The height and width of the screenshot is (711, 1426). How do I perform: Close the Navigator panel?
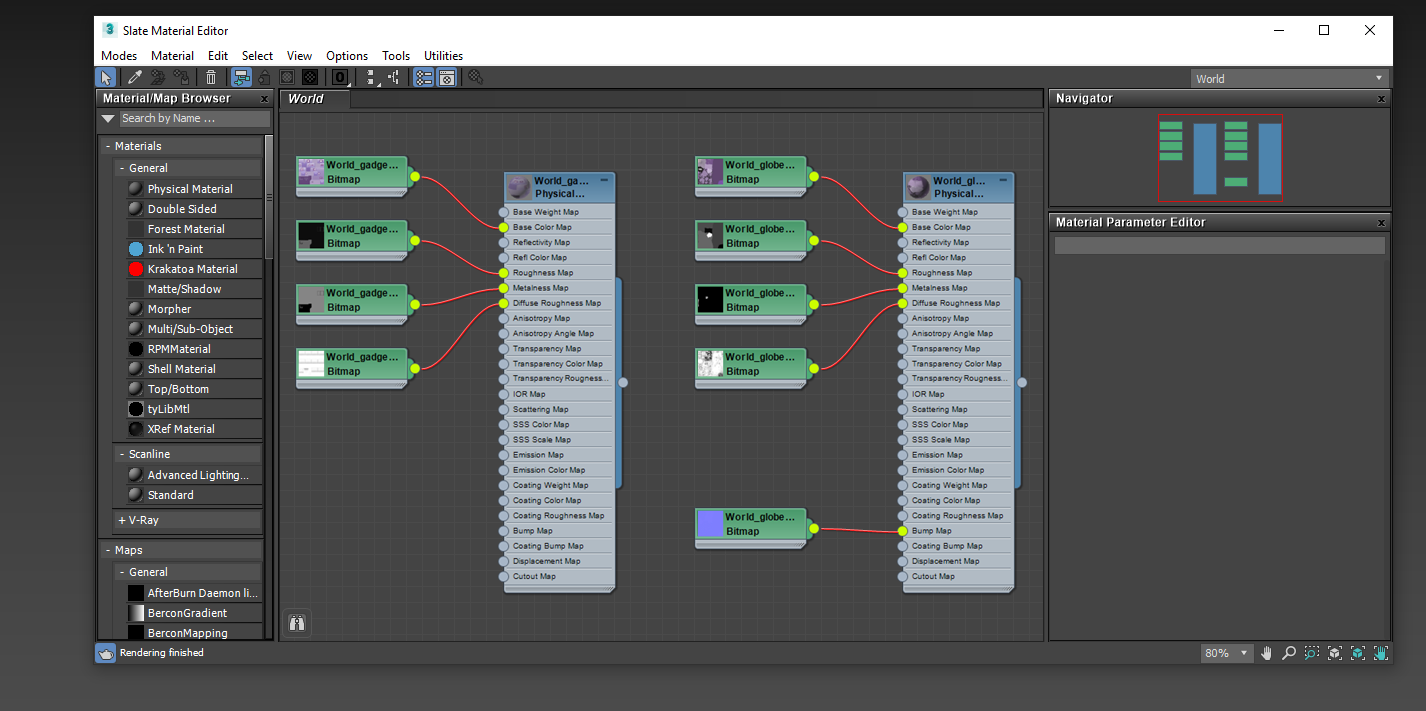[1381, 99]
